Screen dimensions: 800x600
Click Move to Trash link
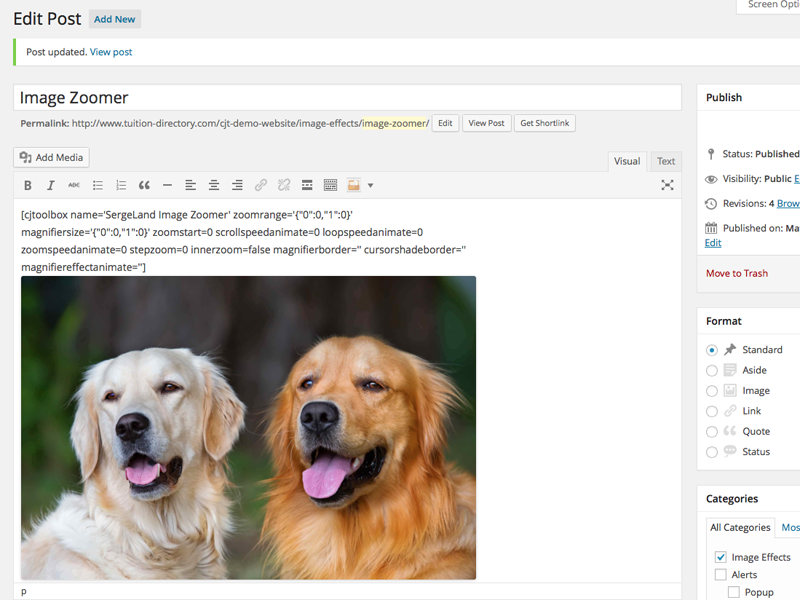point(737,273)
